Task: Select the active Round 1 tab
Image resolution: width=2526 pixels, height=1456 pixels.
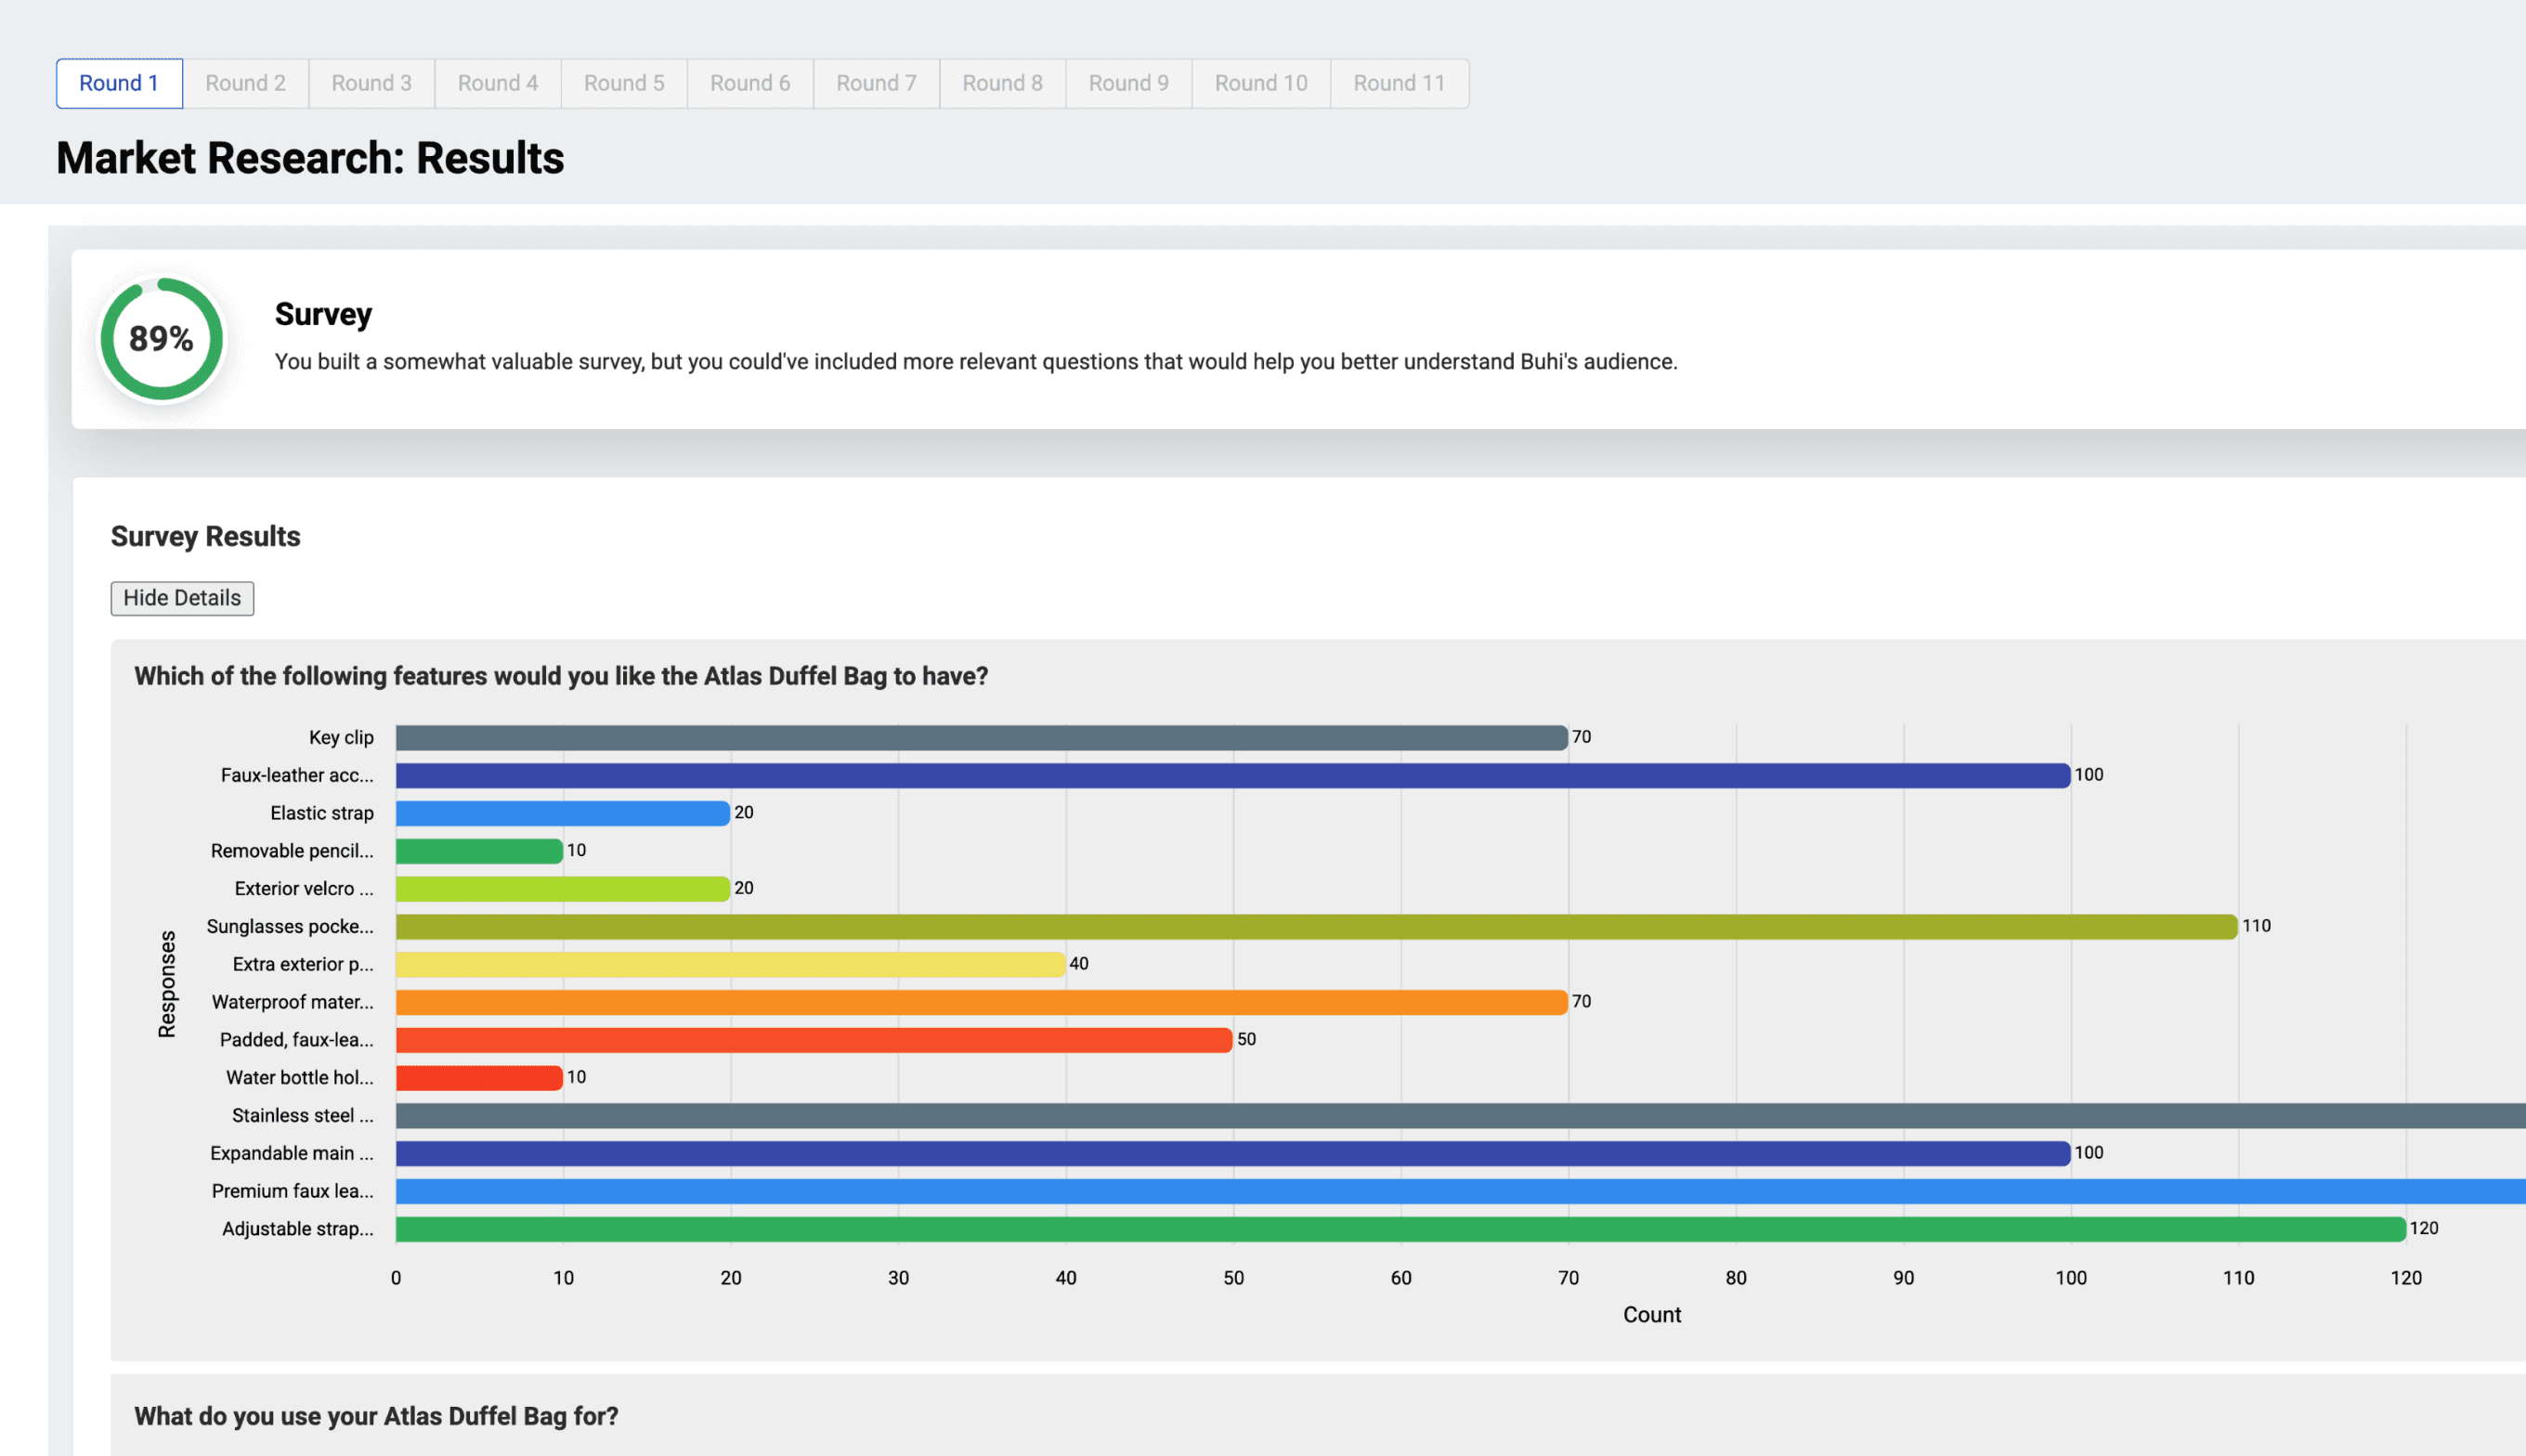Action: coord(119,83)
